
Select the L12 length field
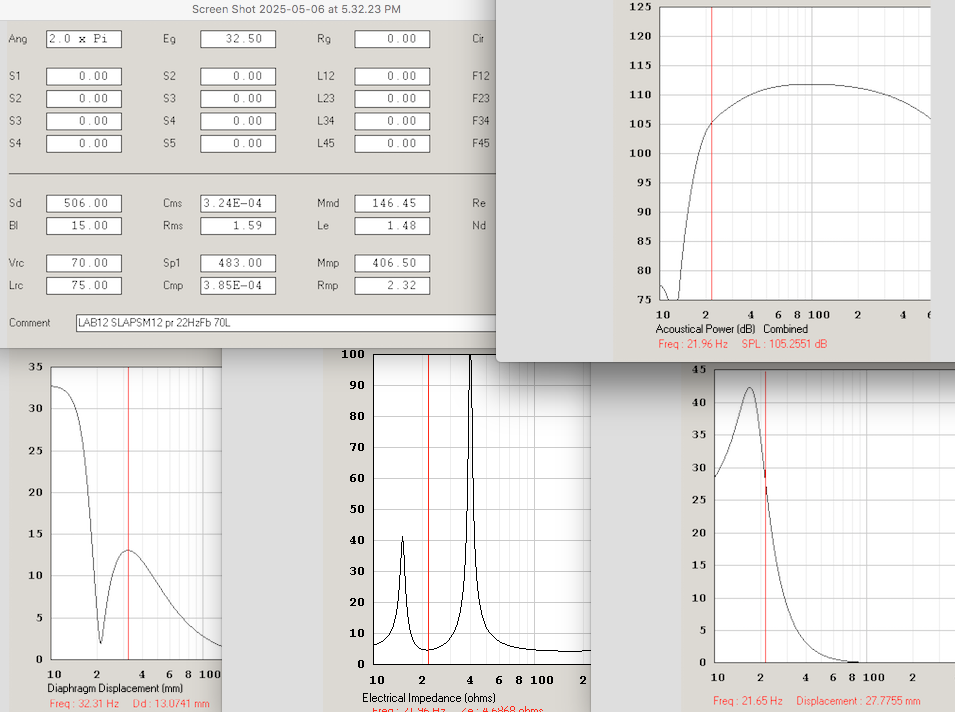pyautogui.click(x=392, y=76)
